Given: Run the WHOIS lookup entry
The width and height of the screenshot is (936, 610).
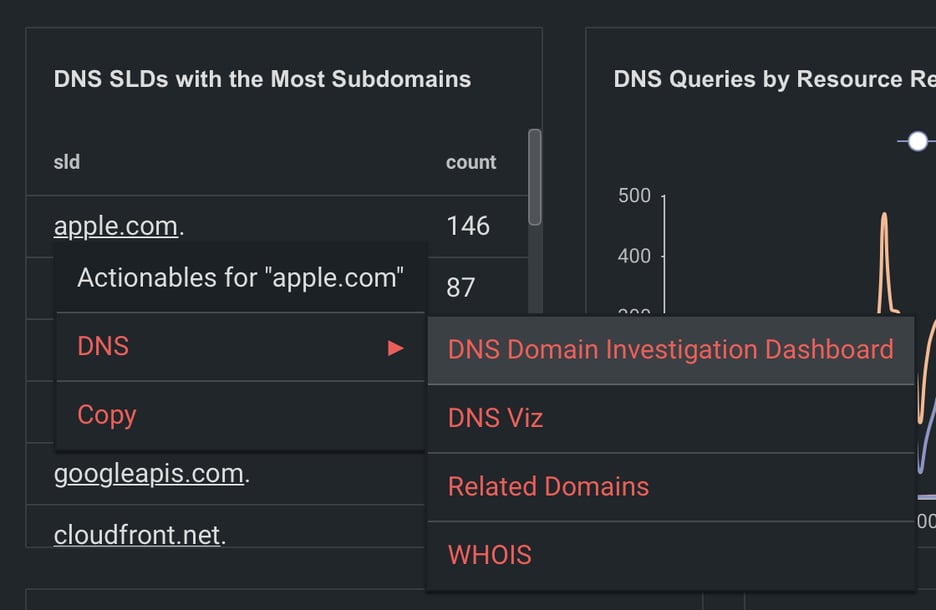Looking at the screenshot, I should pyautogui.click(x=490, y=555).
